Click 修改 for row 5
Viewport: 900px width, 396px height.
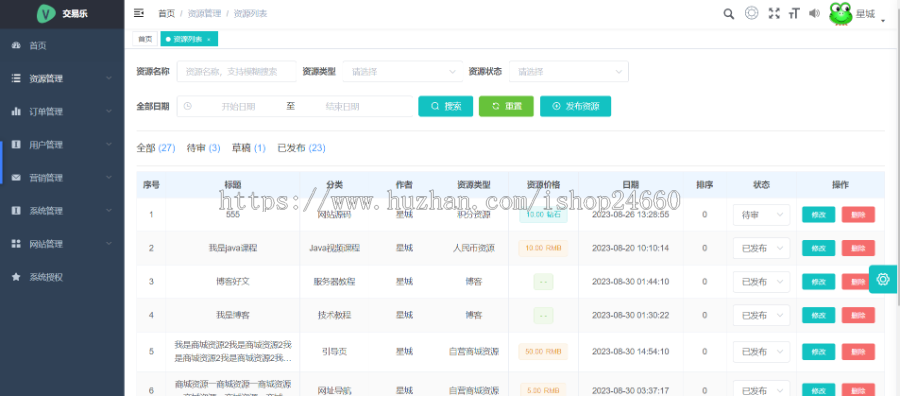pyautogui.click(x=818, y=352)
